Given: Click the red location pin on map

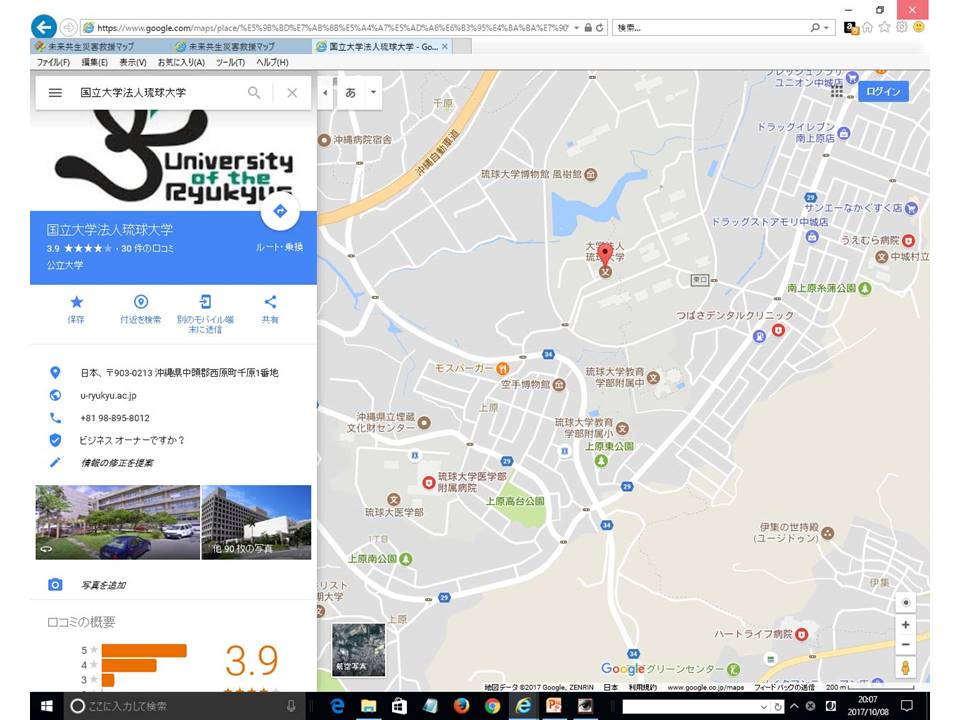Looking at the screenshot, I should click(605, 253).
